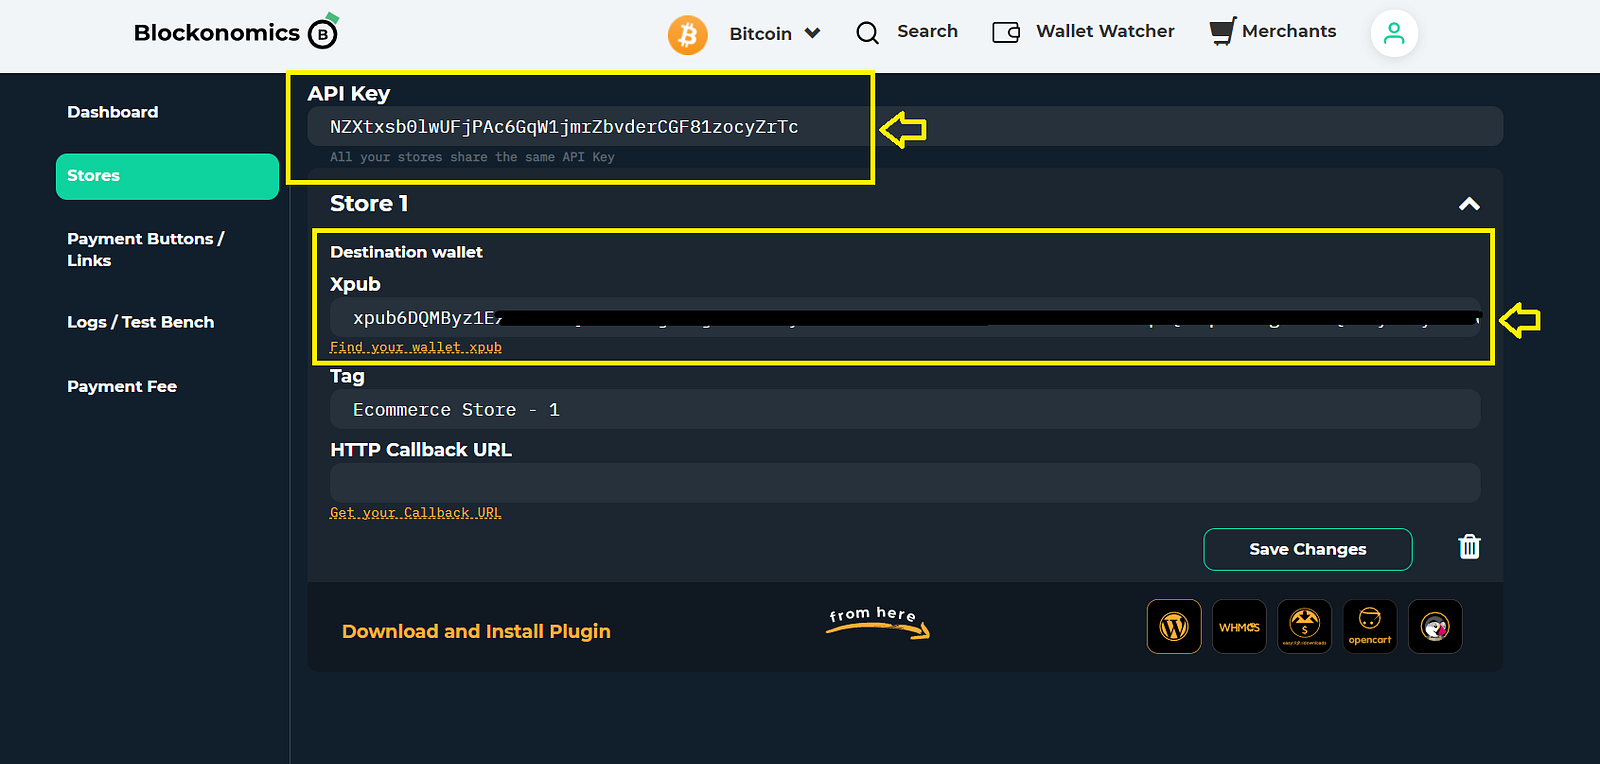Viewport: 1600px width, 764px height.
Task: Edit the Tag field 'Ecommerce Store - 1'
Action: pos(905,409)
